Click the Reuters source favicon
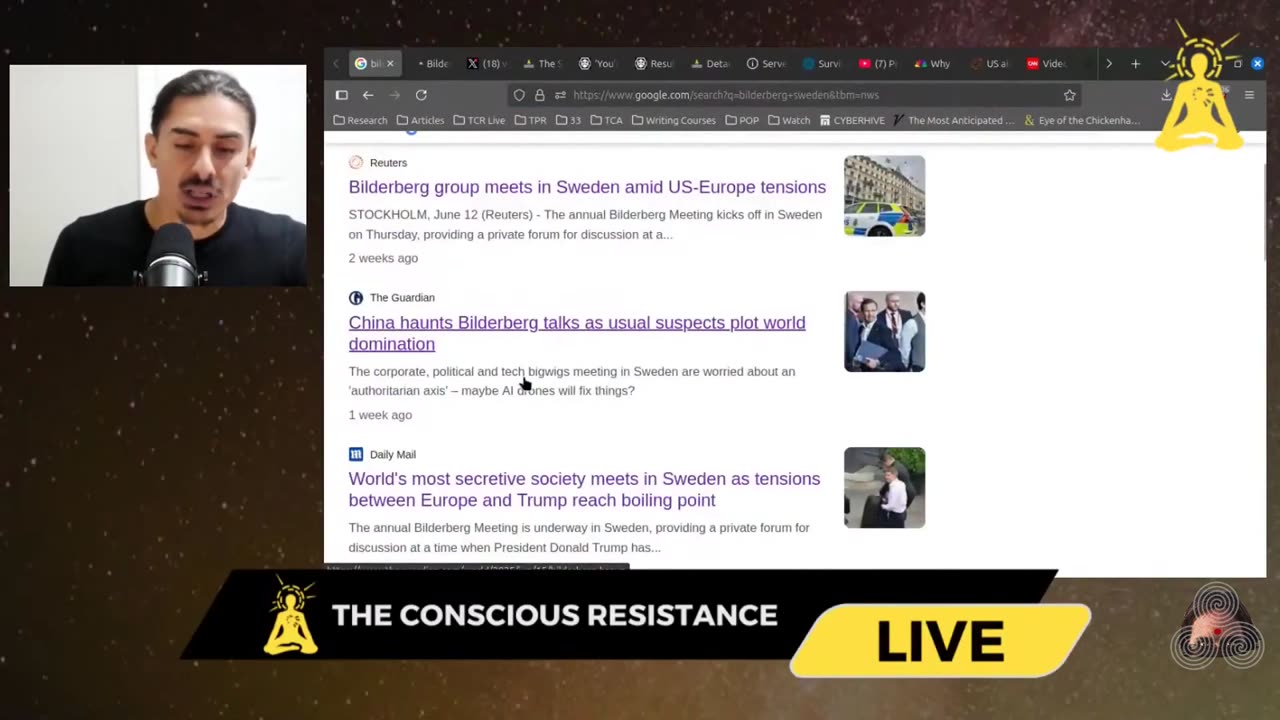Screen dimensions: 1280x720 click(356, 162)
